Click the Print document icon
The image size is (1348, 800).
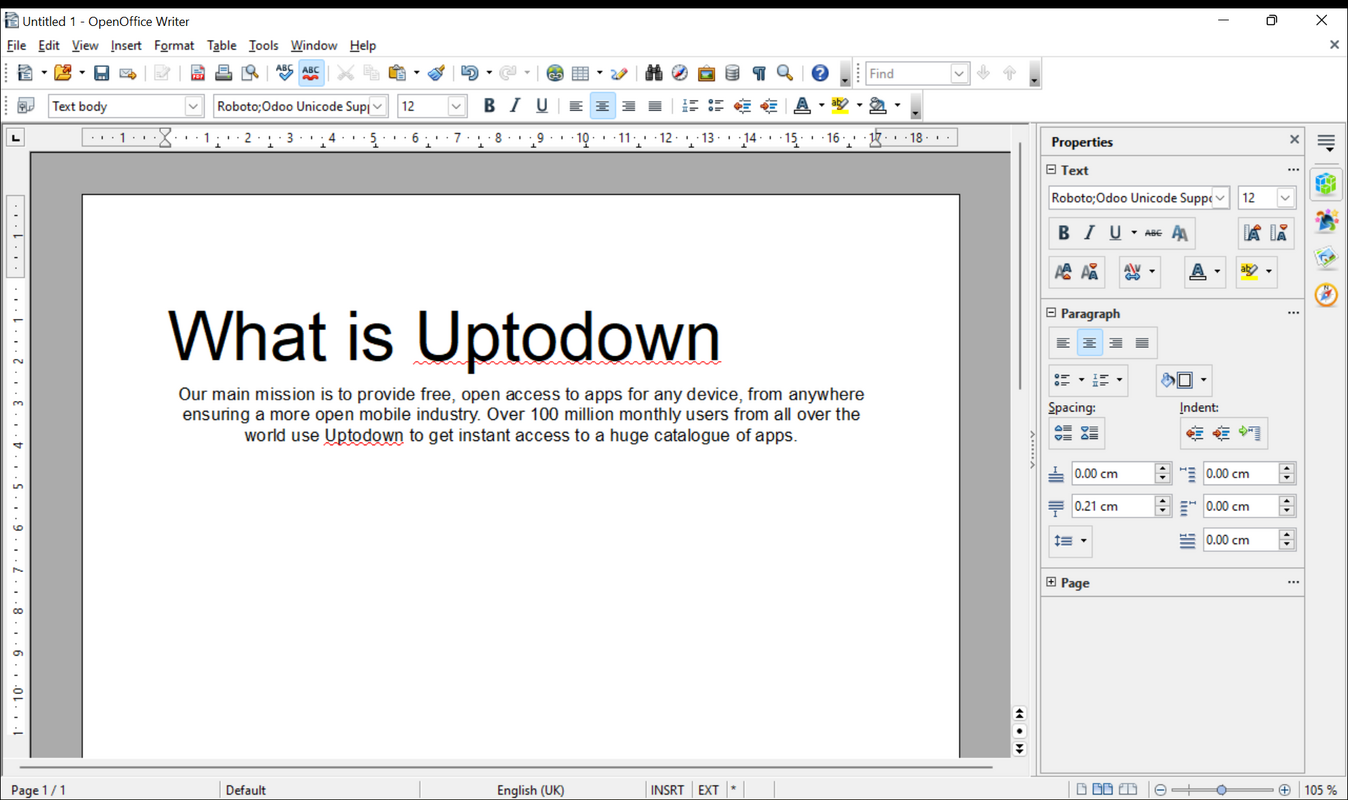(x=223, y=73)
